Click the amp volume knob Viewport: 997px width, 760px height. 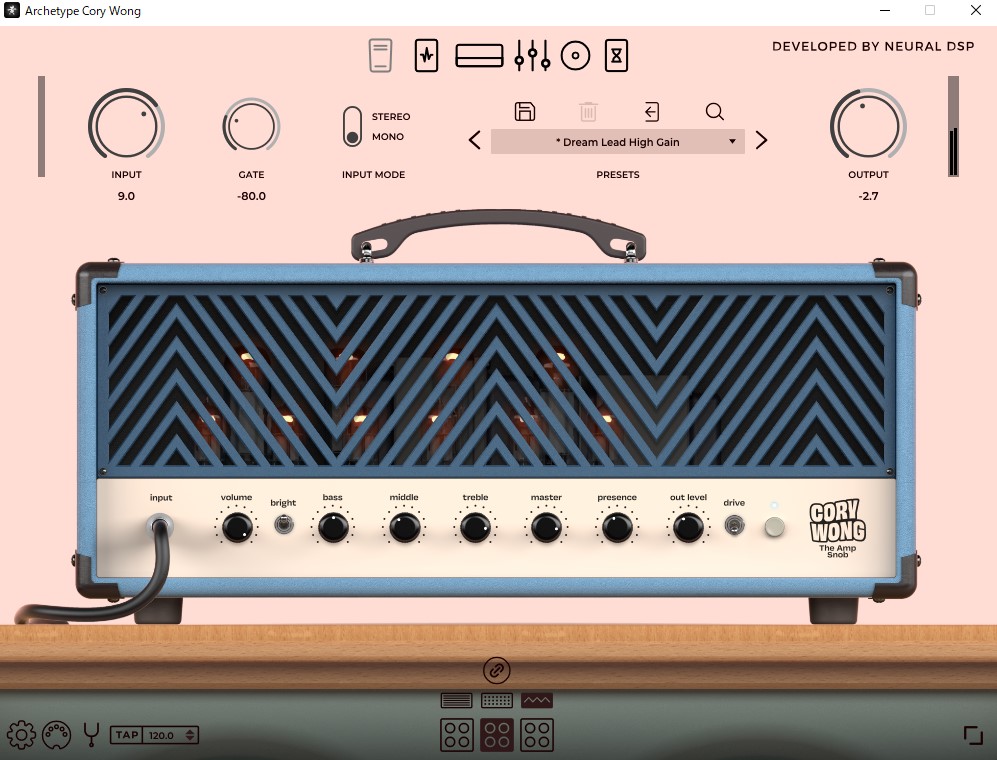coord(237,527)
